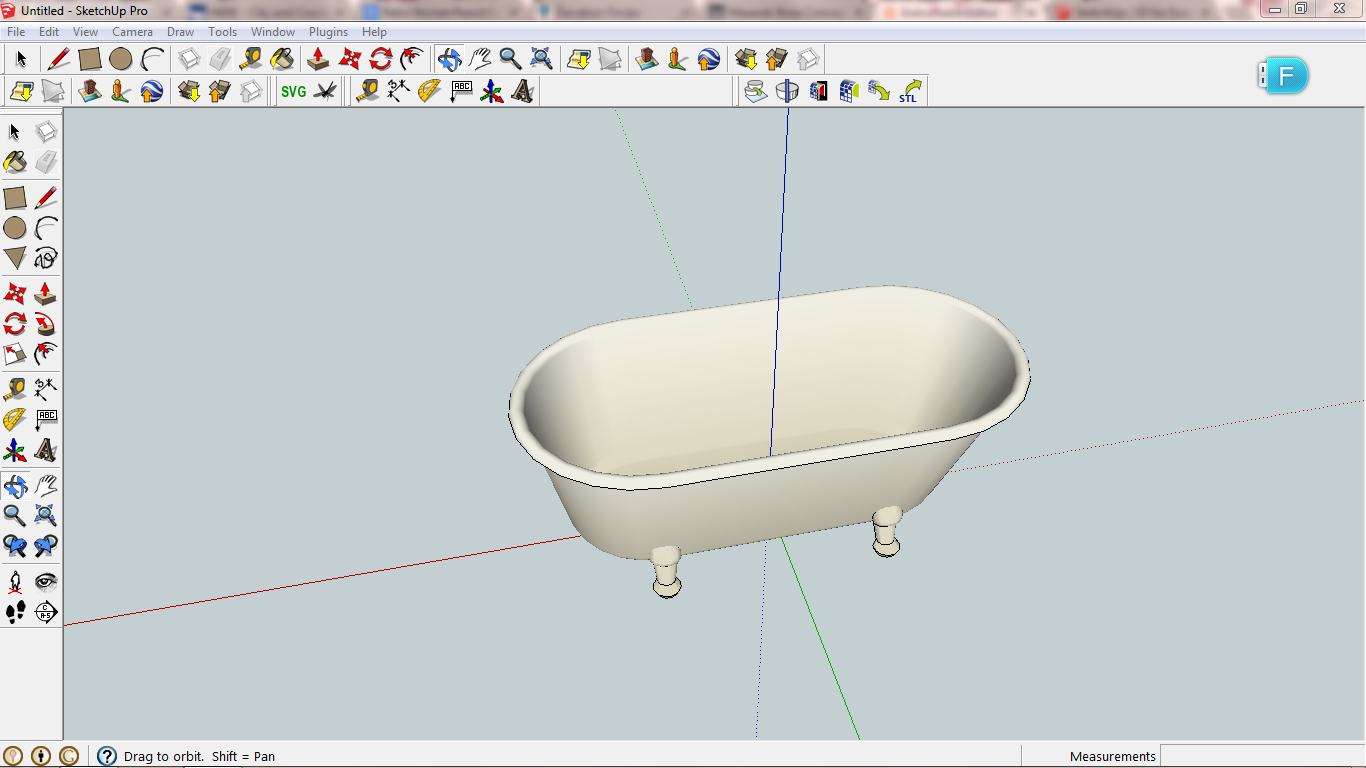
Task: Go to the Next camera view
Action: pyautogui.click(x=46, y=546)
